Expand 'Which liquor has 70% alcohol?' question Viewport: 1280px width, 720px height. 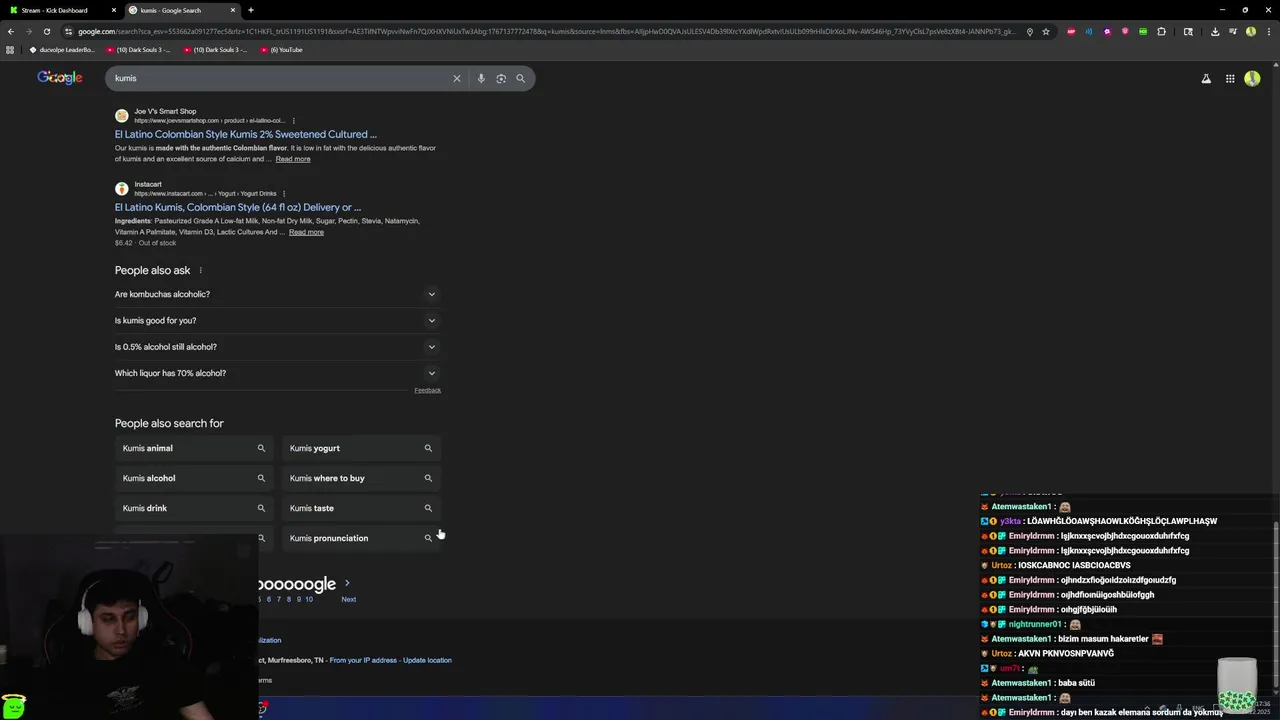(277, 373)
